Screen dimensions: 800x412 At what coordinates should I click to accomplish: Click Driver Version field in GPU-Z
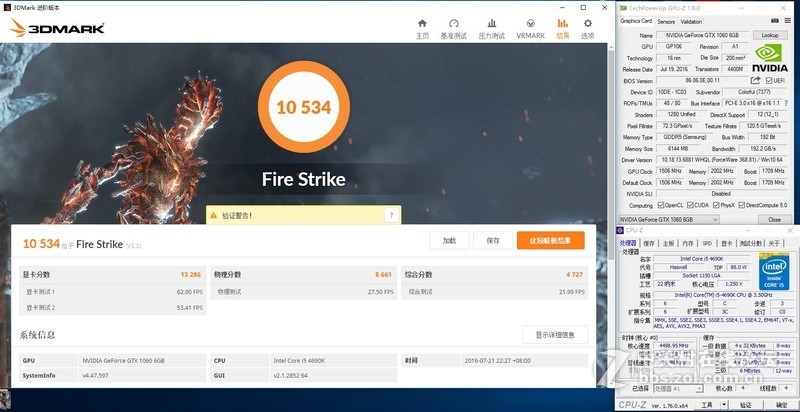721,160
